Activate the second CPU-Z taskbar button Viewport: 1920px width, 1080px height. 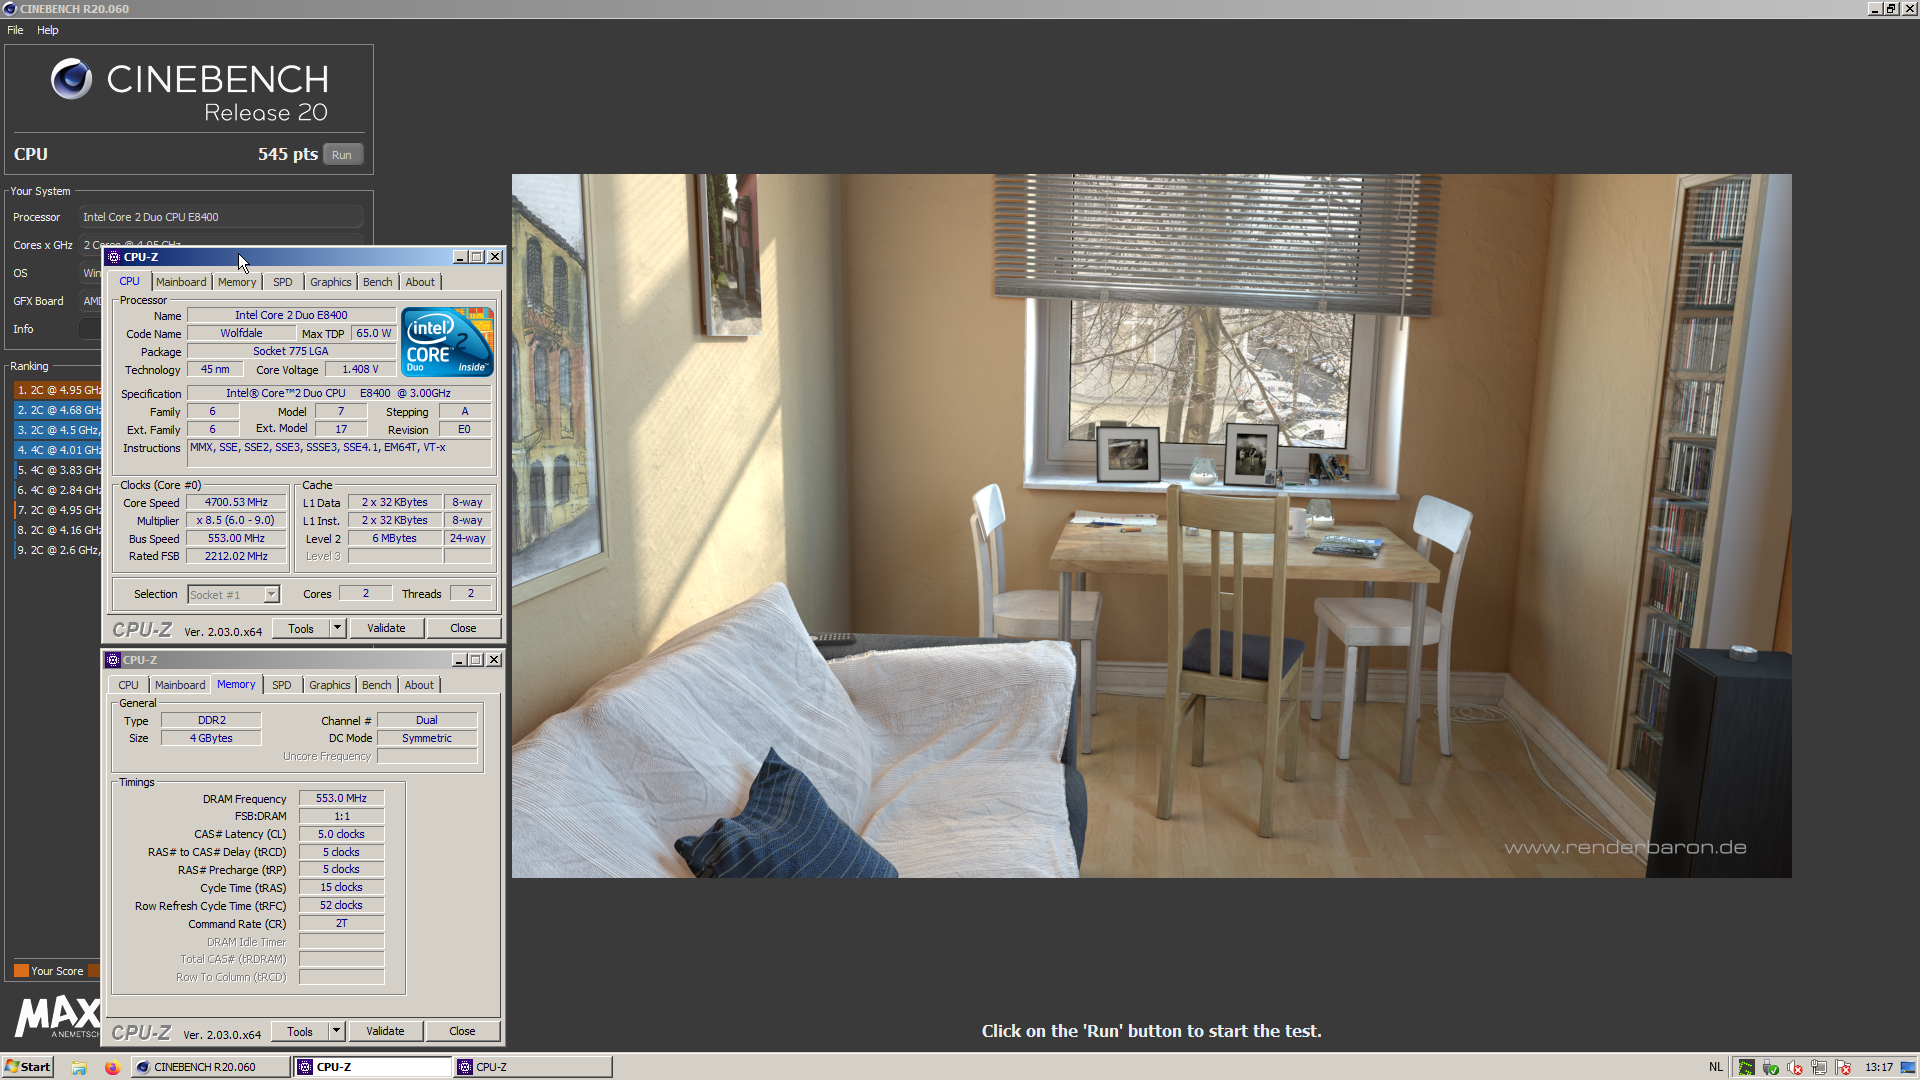[532, 1067]
